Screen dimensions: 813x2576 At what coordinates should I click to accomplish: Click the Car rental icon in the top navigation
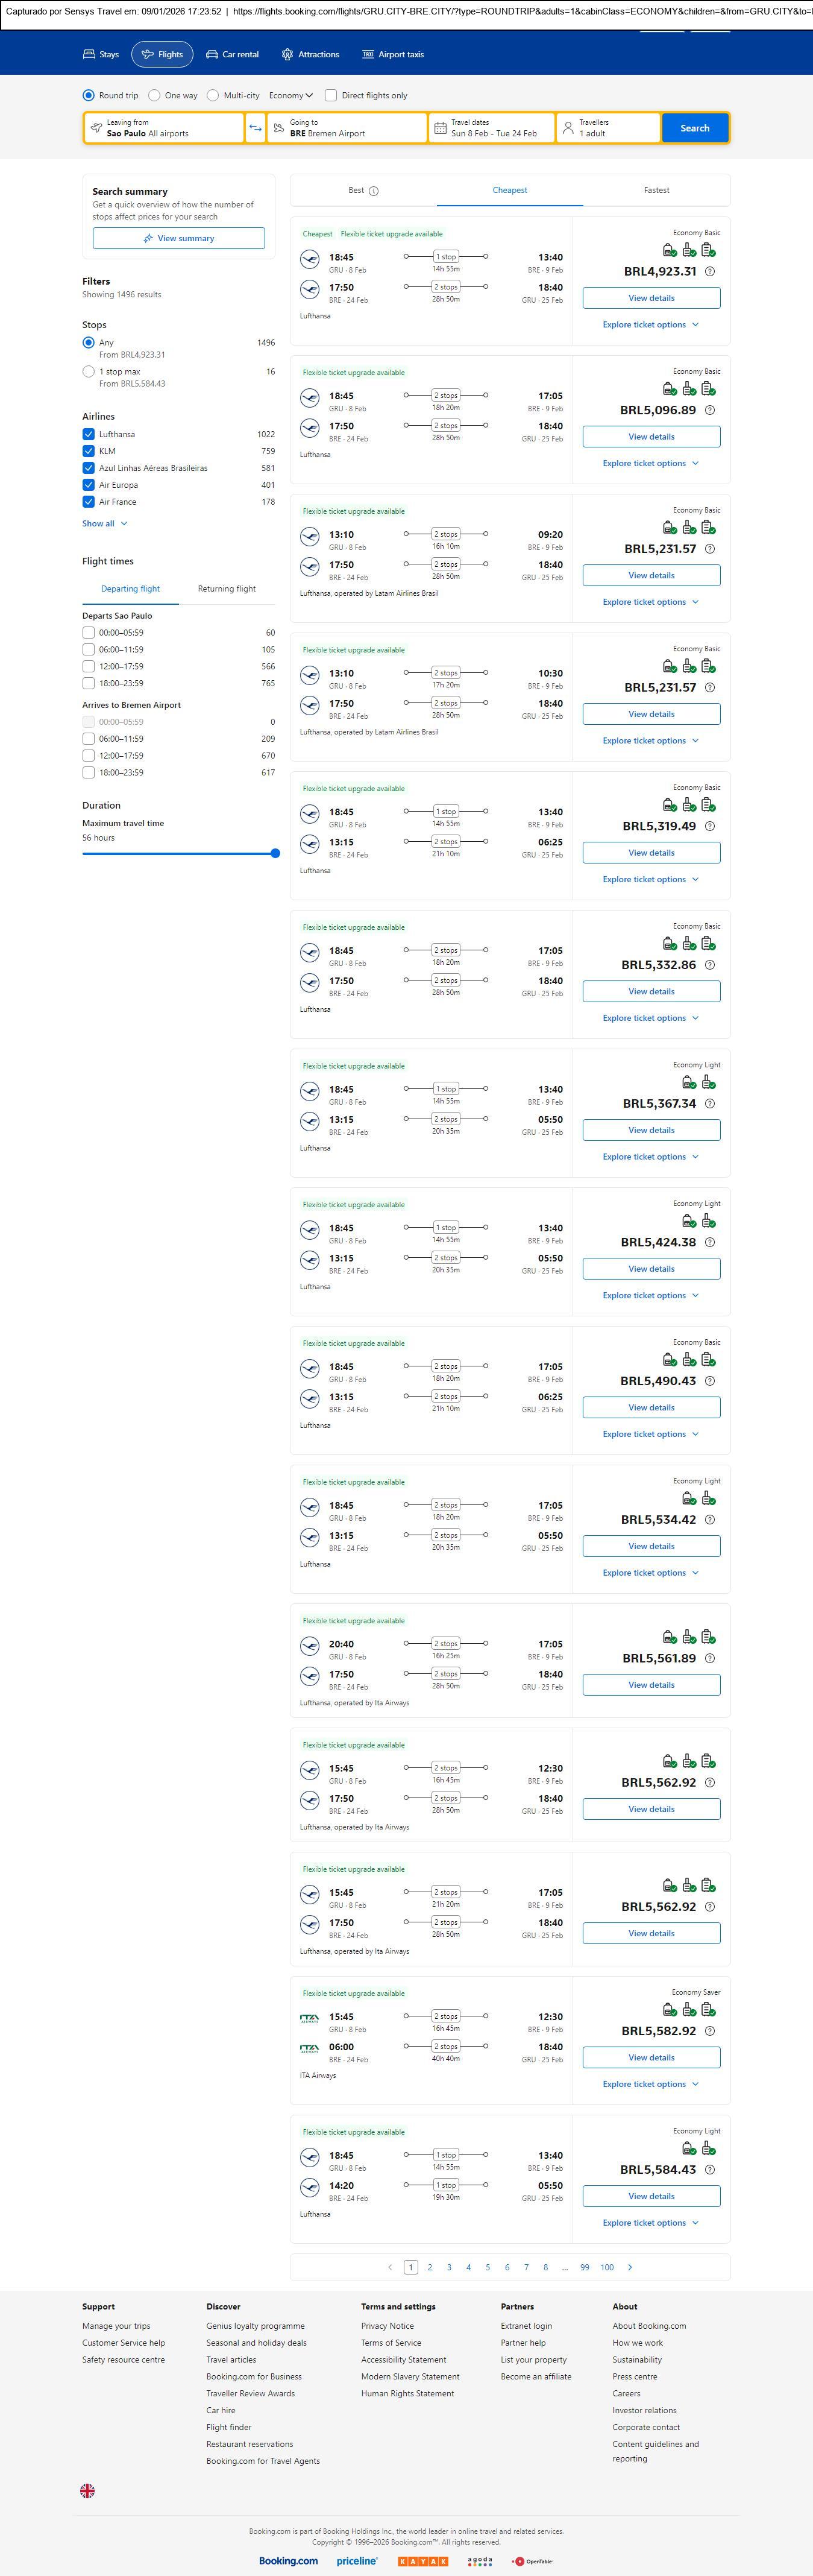[212, 55]
